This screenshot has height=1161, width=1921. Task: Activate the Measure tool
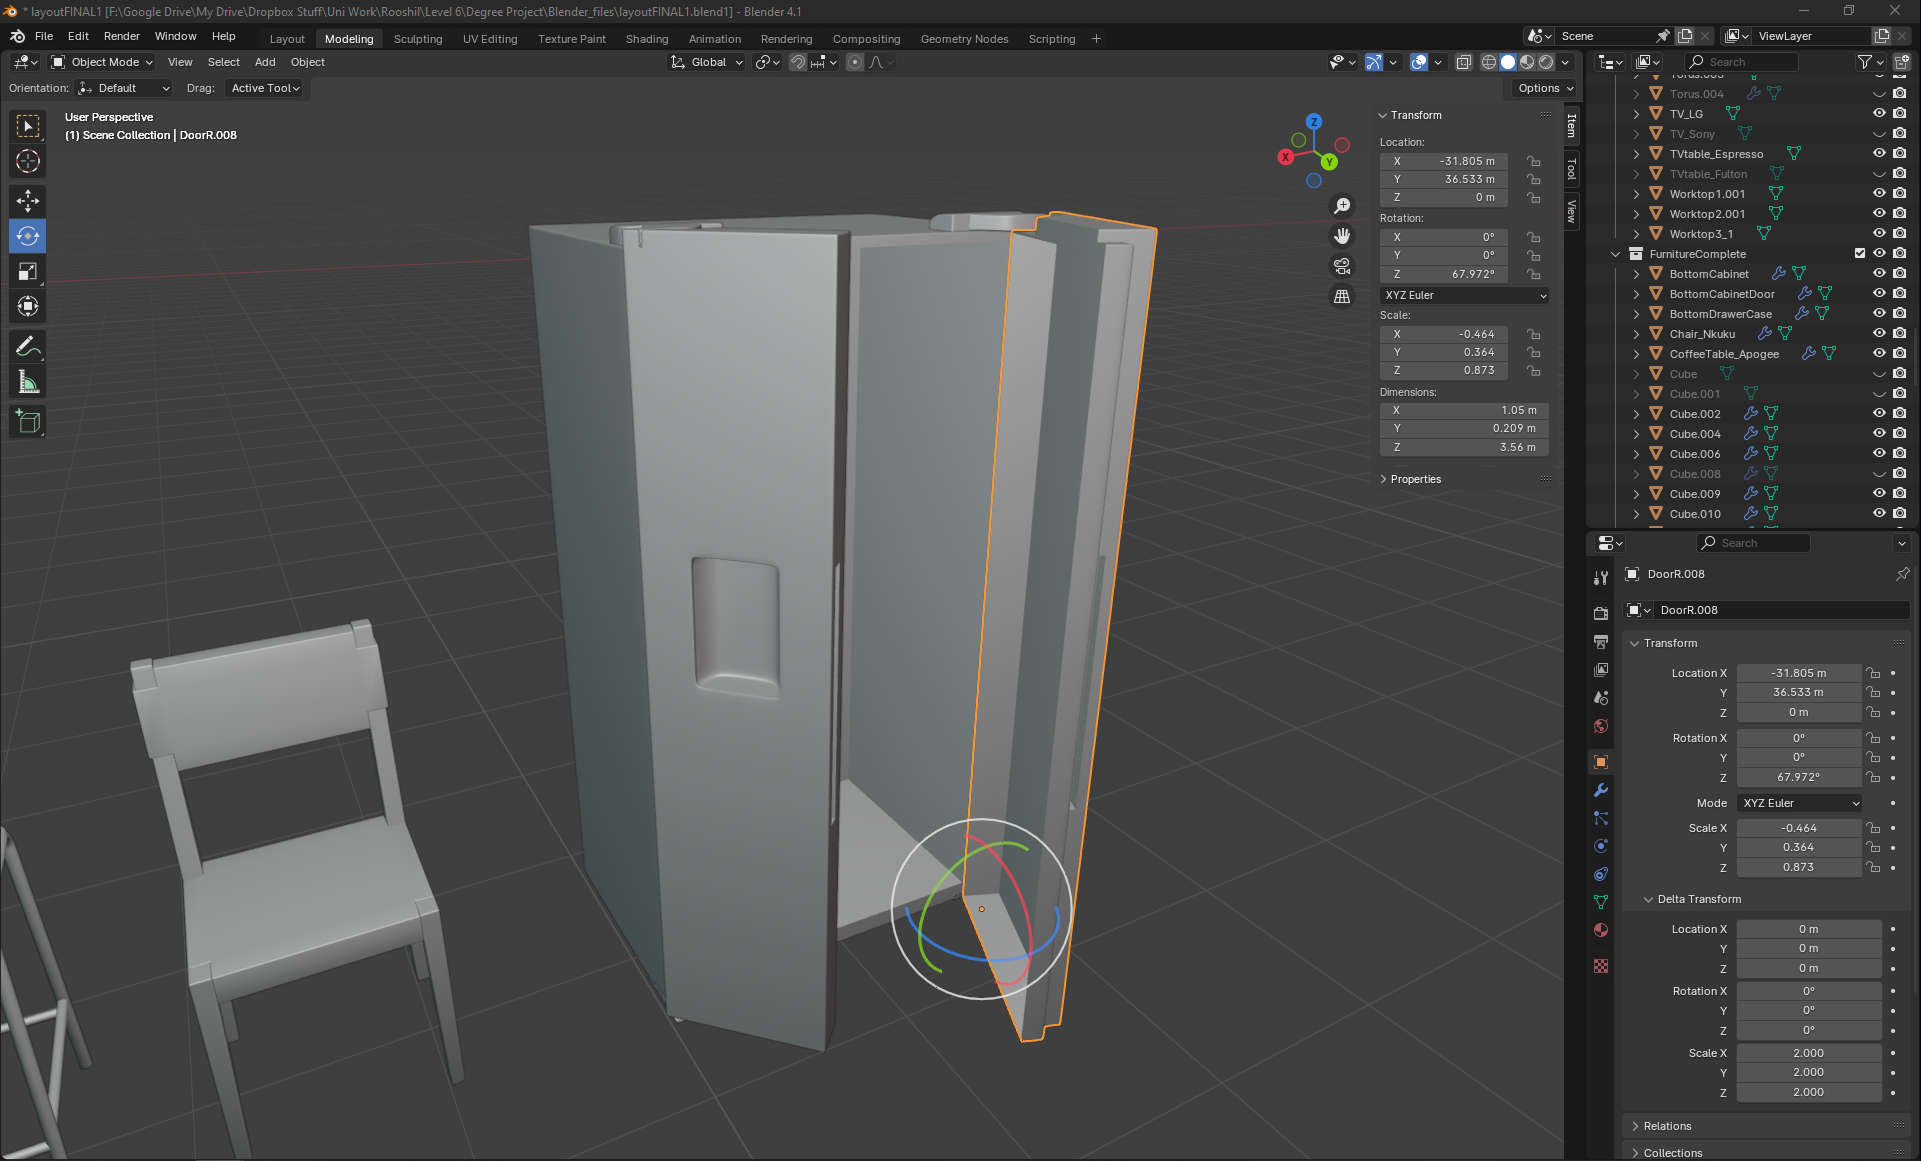pyautogui.click(x=28, y=382)
